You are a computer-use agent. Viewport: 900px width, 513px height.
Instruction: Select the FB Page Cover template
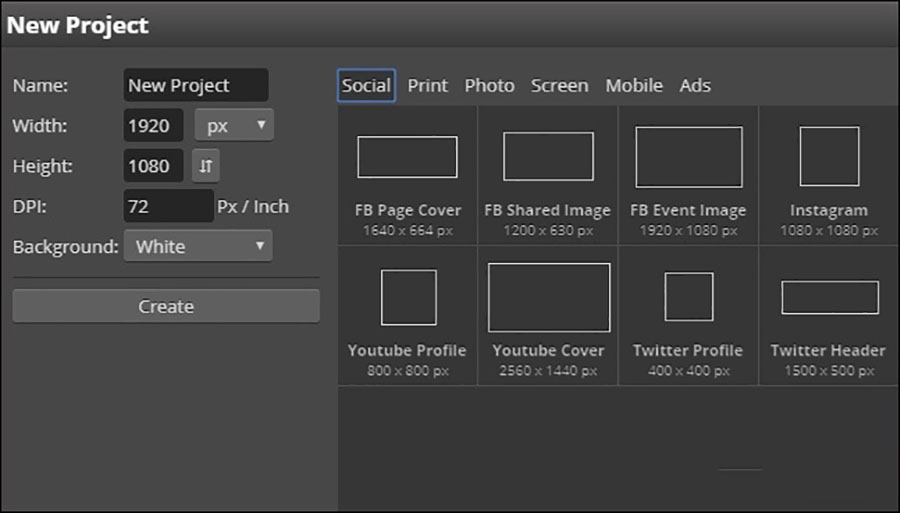click(x=407, y=175)
